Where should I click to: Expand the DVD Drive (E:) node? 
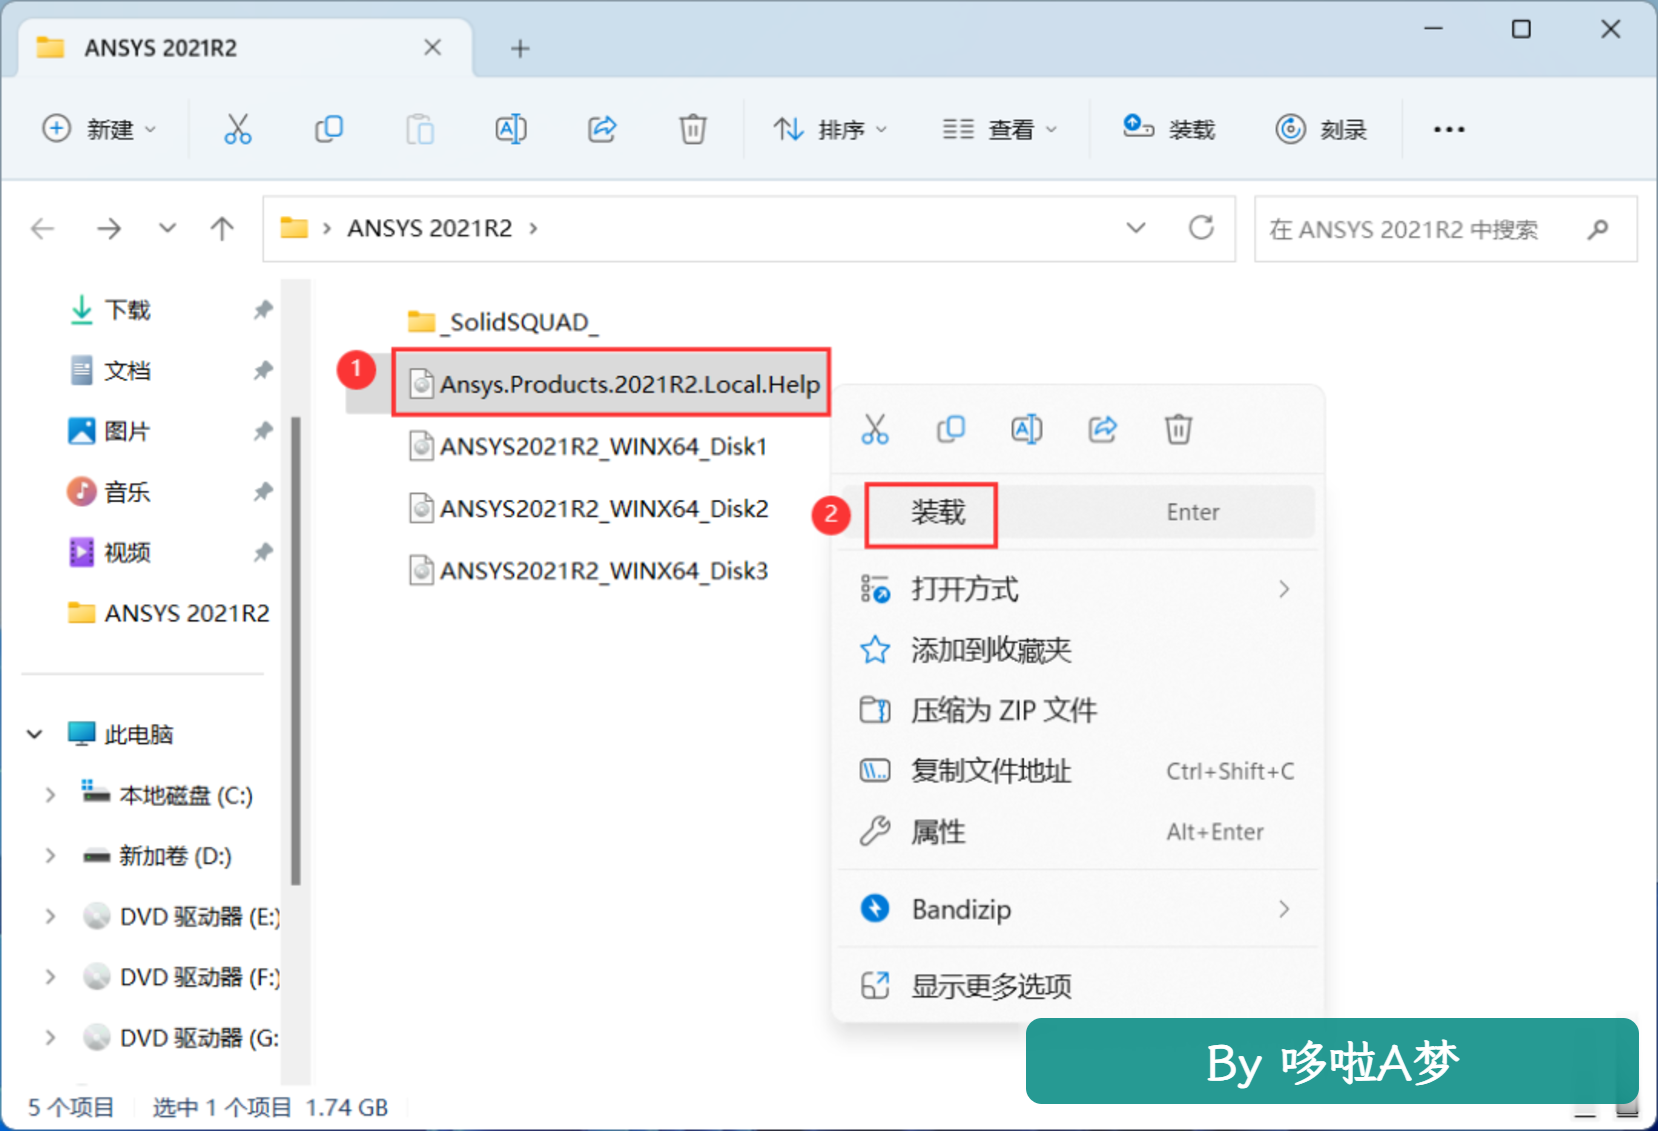[x=50, y=916]
